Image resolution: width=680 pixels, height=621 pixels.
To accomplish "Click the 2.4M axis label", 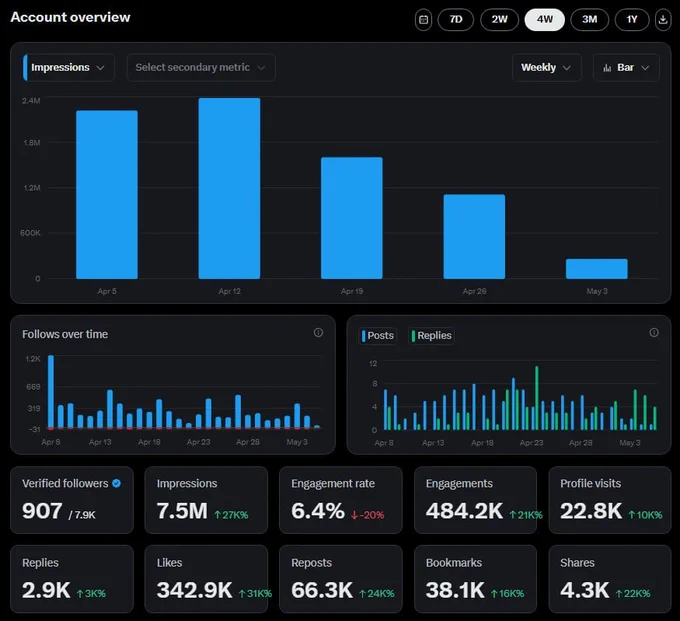I will point(31,101).
